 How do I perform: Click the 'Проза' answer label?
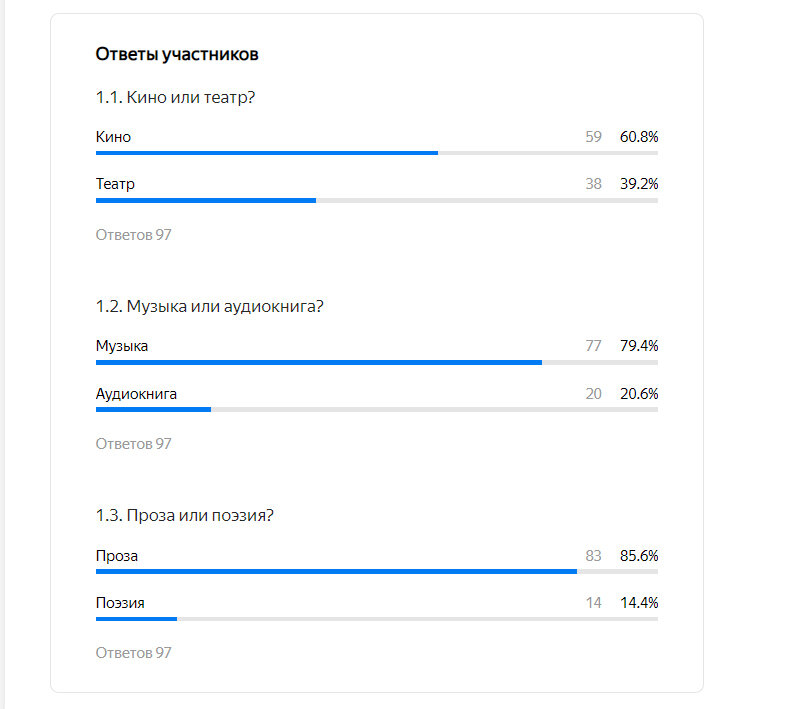point(117,556)
